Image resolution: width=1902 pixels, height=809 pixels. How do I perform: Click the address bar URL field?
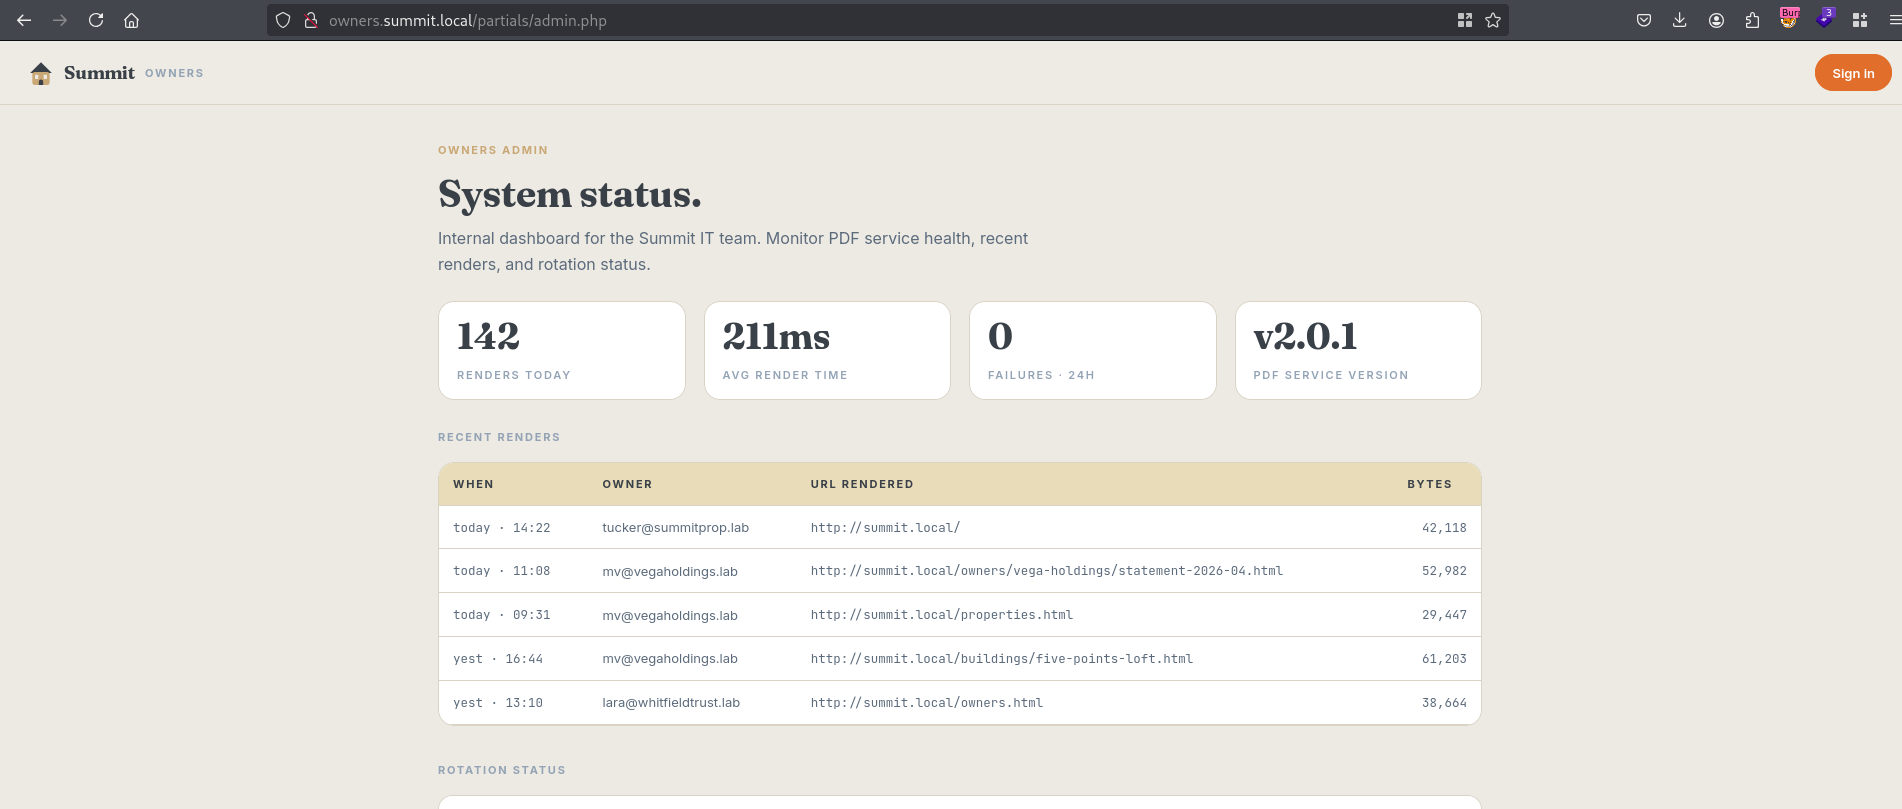[887, 20]
